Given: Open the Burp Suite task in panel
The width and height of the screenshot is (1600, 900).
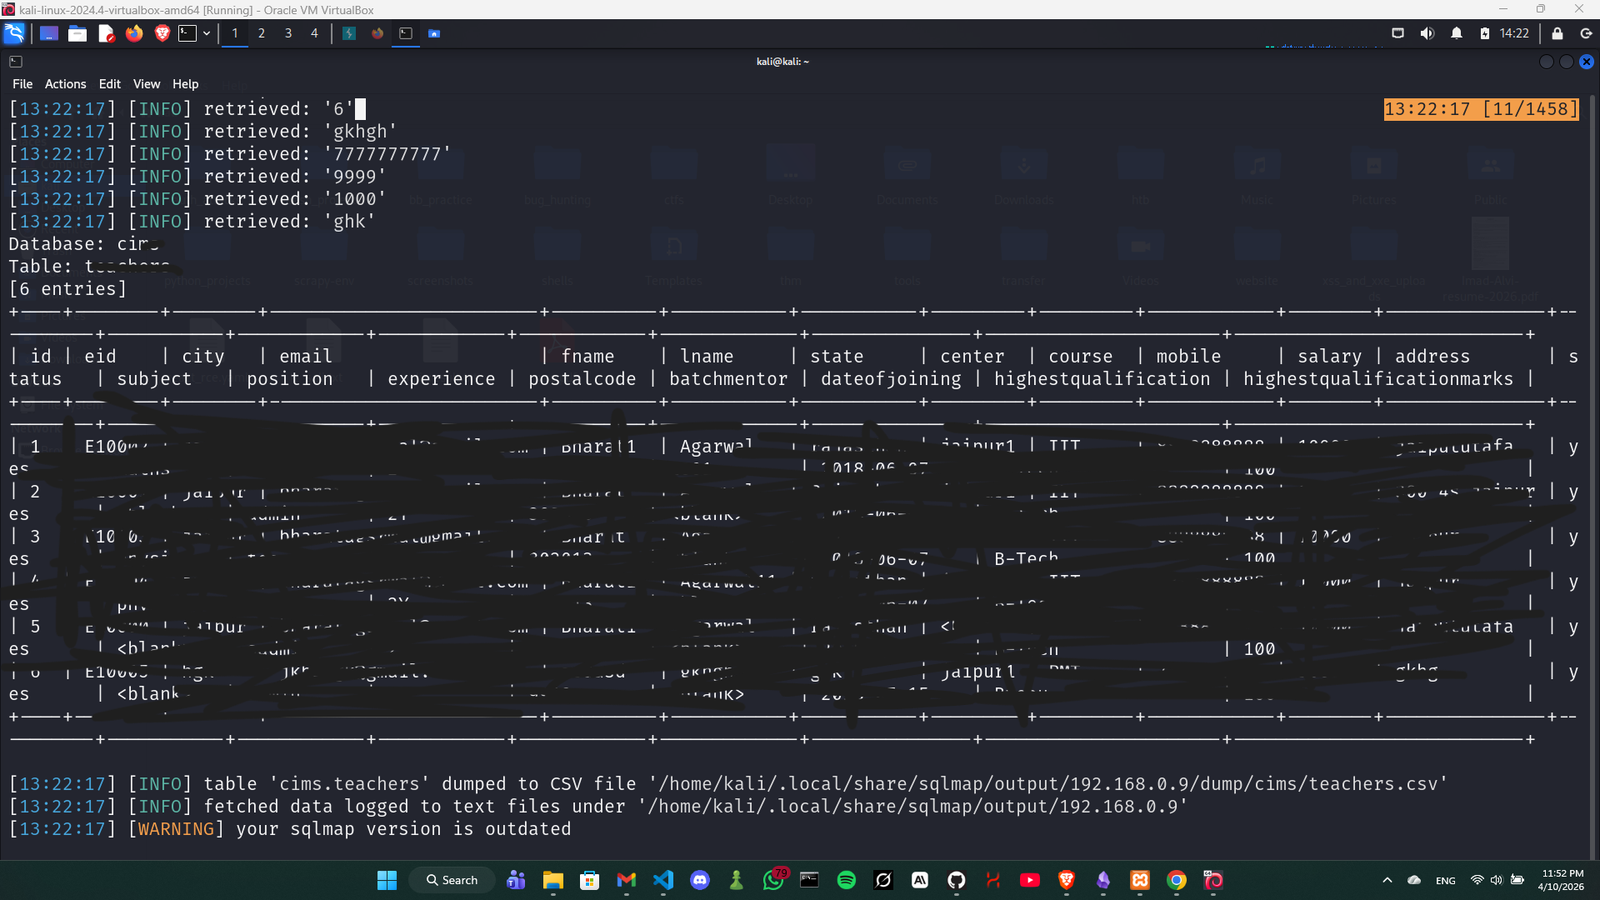Looking at the screenshot, I should click(x=349, y=33).
